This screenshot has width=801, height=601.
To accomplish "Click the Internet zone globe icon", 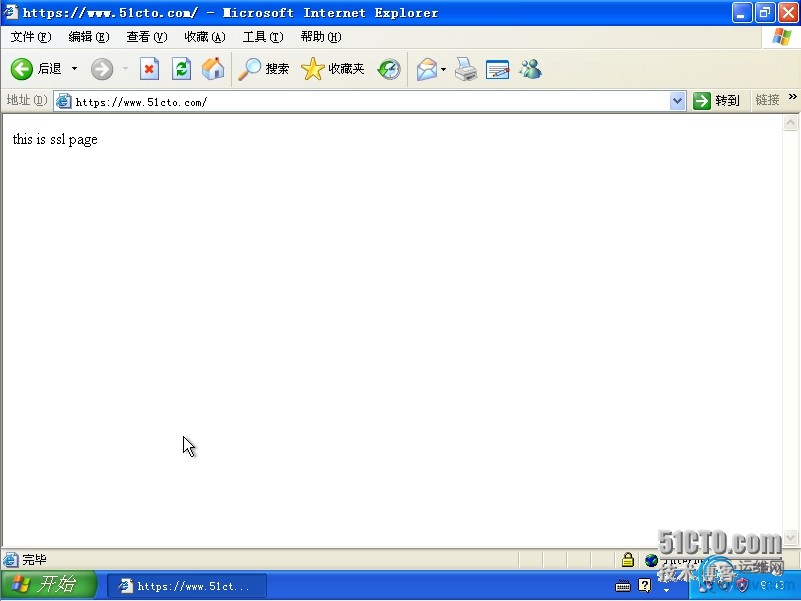I will point(651,560).
